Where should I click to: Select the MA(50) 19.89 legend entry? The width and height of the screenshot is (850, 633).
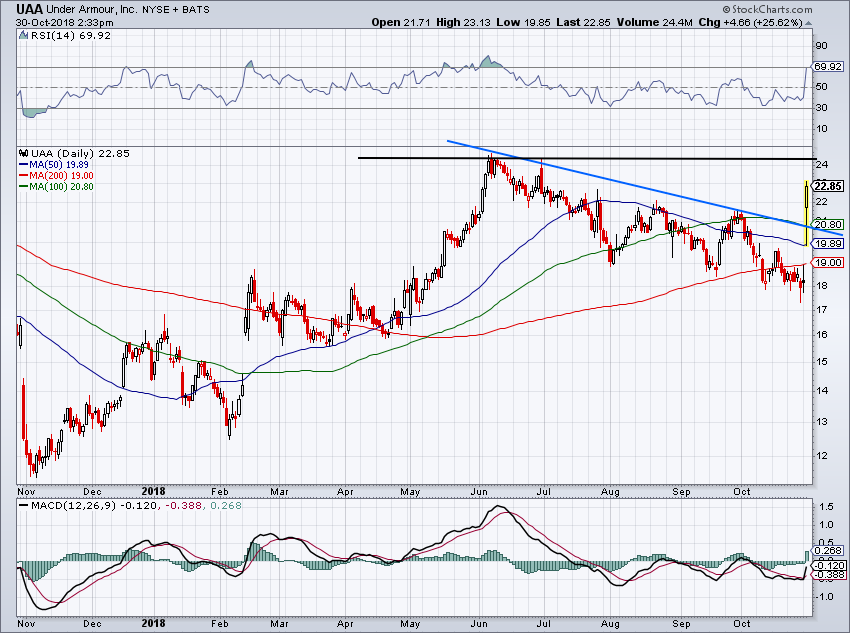[x=53, y=165]
